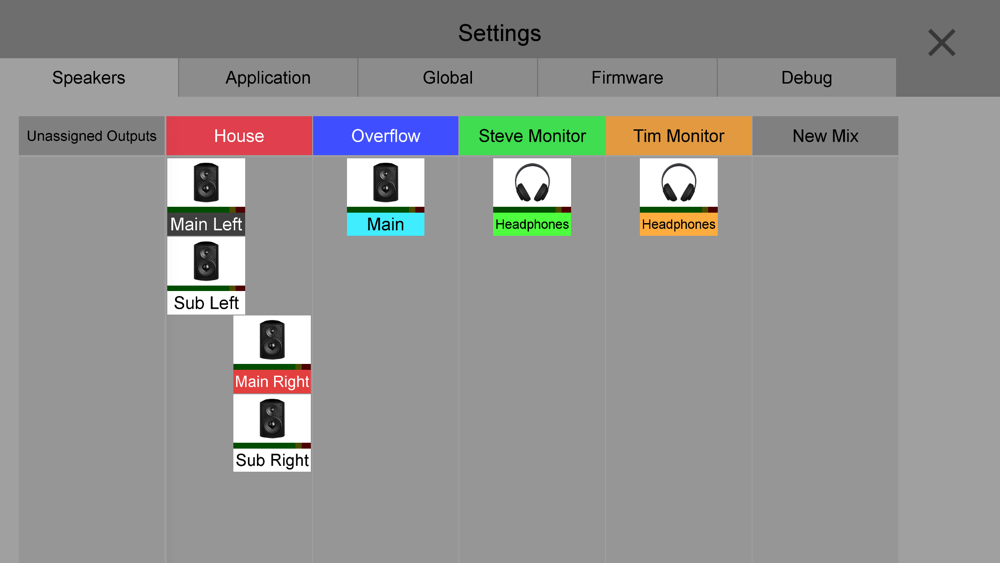
Task: Select the Main Right speaker icon
Action: pos(272,340)
